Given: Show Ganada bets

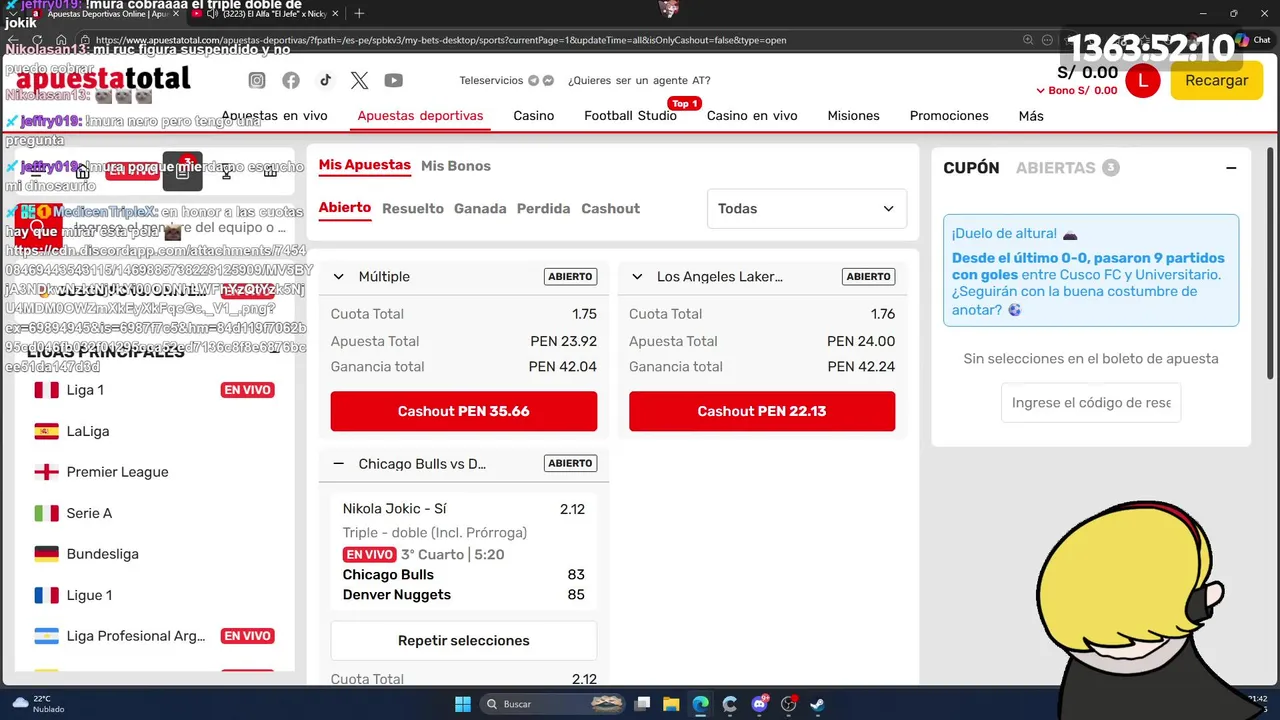Looking at the screenshot, I should 480,209.
